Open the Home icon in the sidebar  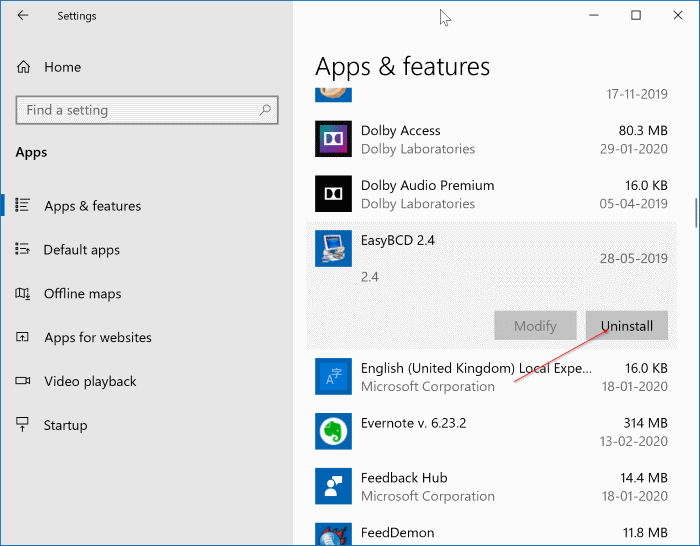[24, 67]
